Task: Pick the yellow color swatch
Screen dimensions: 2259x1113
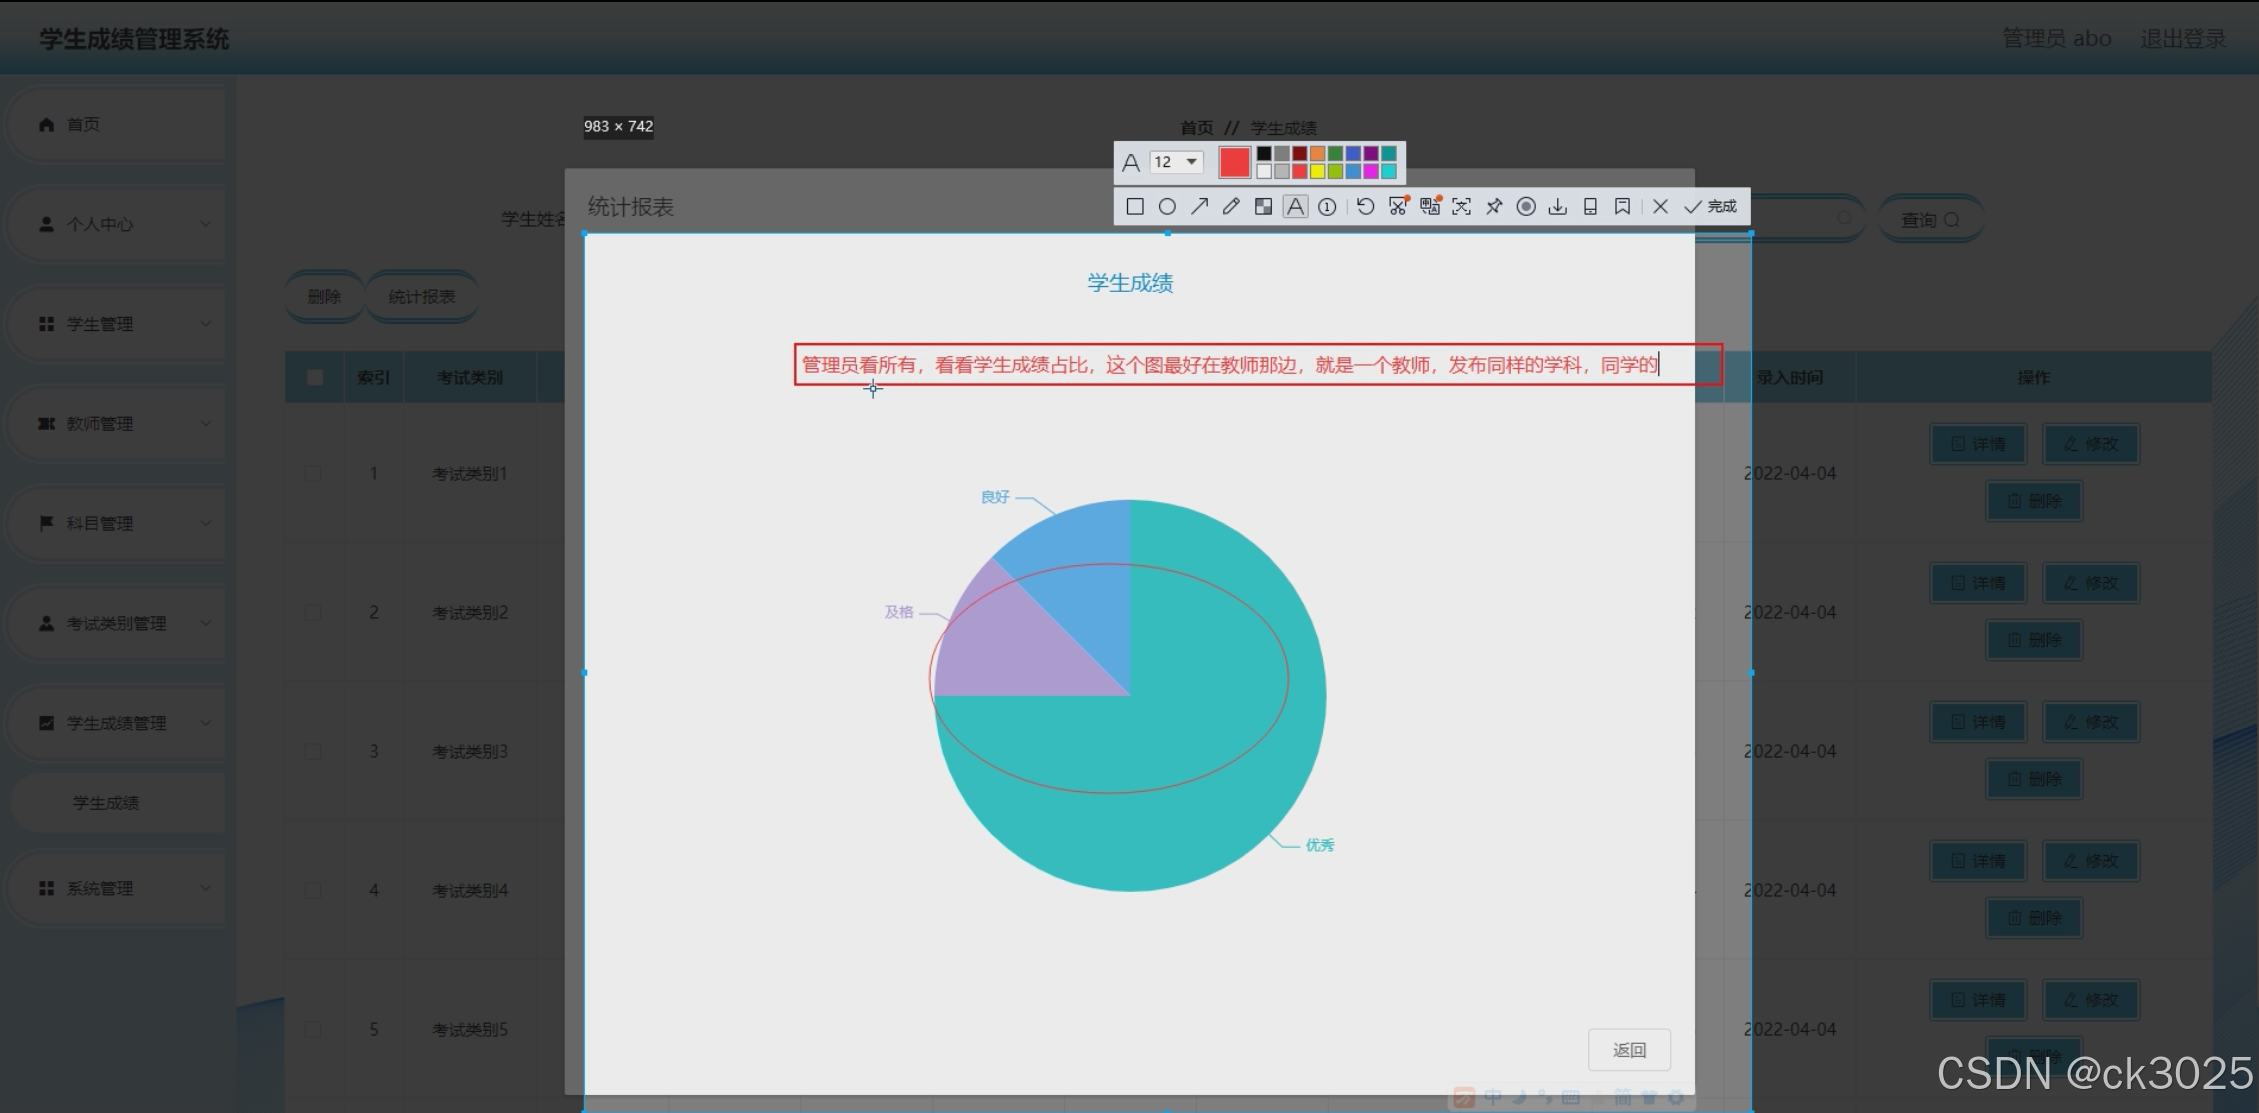Action: (x=1317, y=171)
